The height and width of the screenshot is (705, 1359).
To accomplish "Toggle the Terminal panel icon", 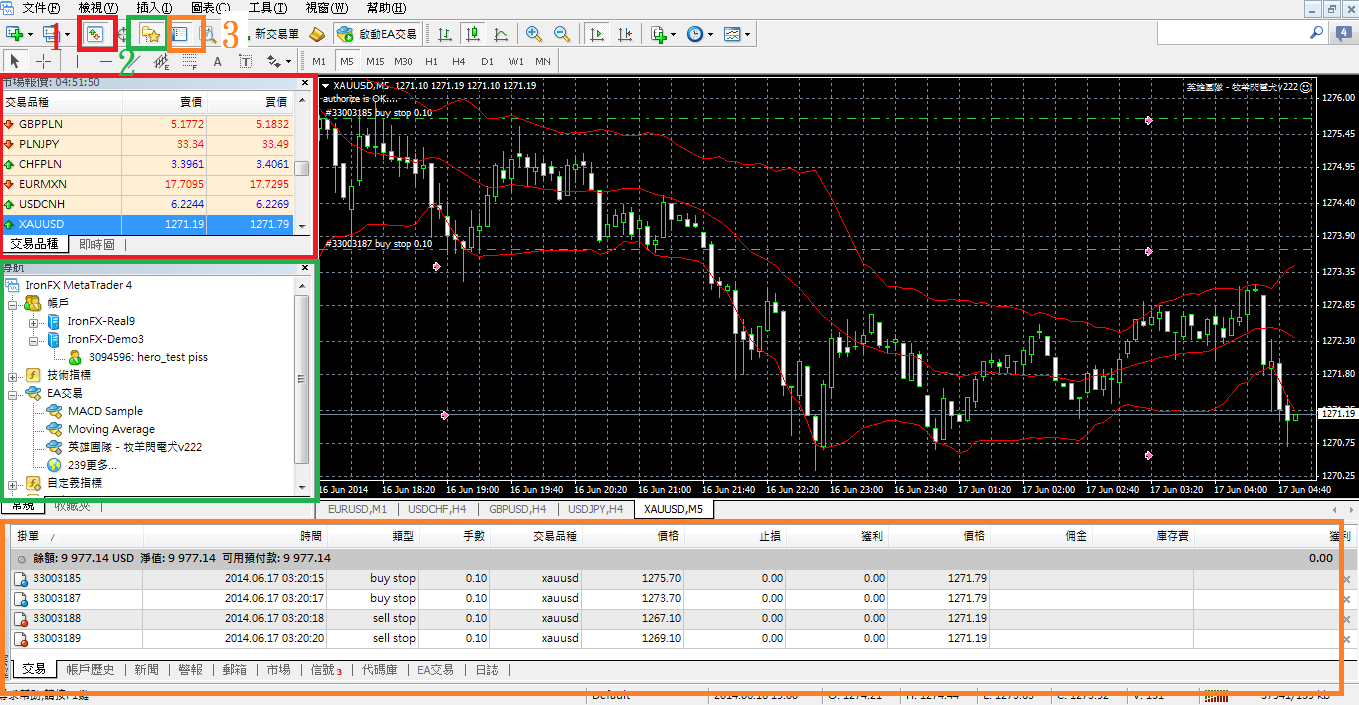I will point(180,34).
